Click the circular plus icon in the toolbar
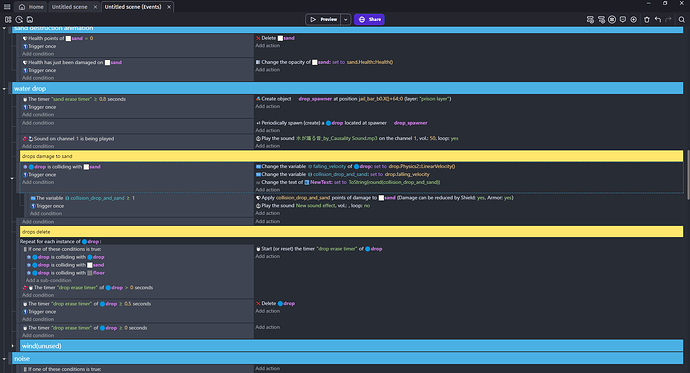Screen dimensions: 690x373 (634, 19)
